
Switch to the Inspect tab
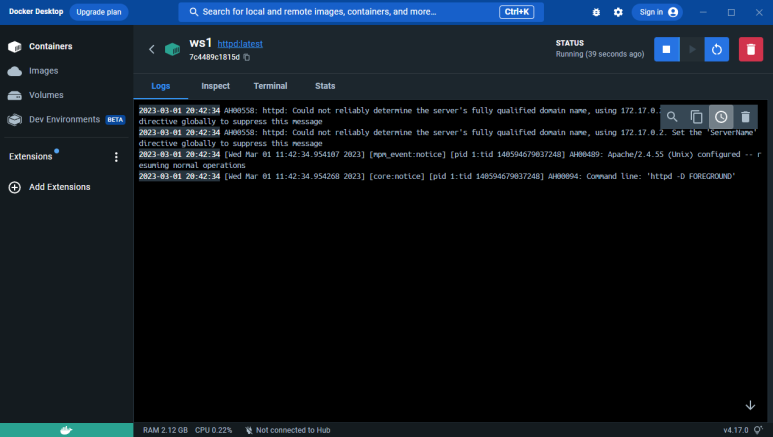point(215,86)
